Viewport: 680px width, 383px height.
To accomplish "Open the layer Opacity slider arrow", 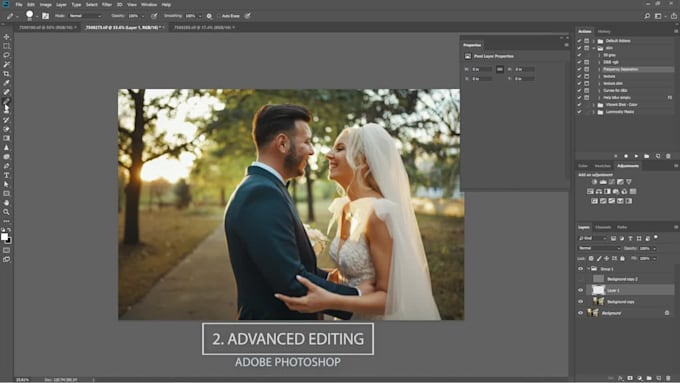I will pyautogui.click(x=654, y=249).
